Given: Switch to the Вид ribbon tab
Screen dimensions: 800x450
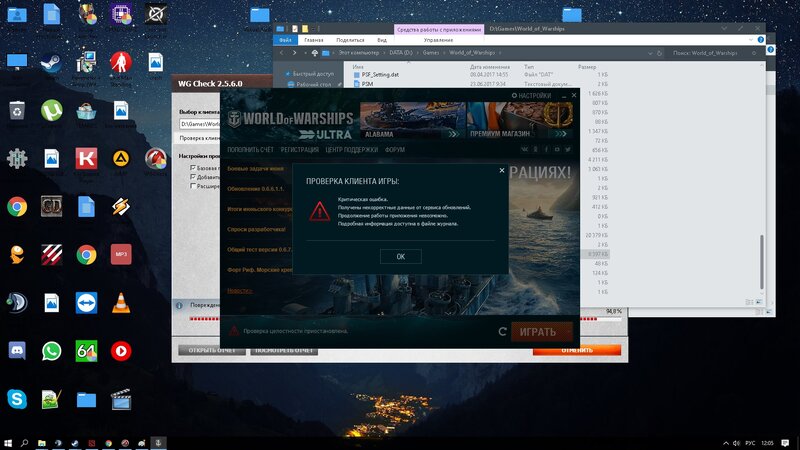Looking at the screenshot, I should click(382, 40).
